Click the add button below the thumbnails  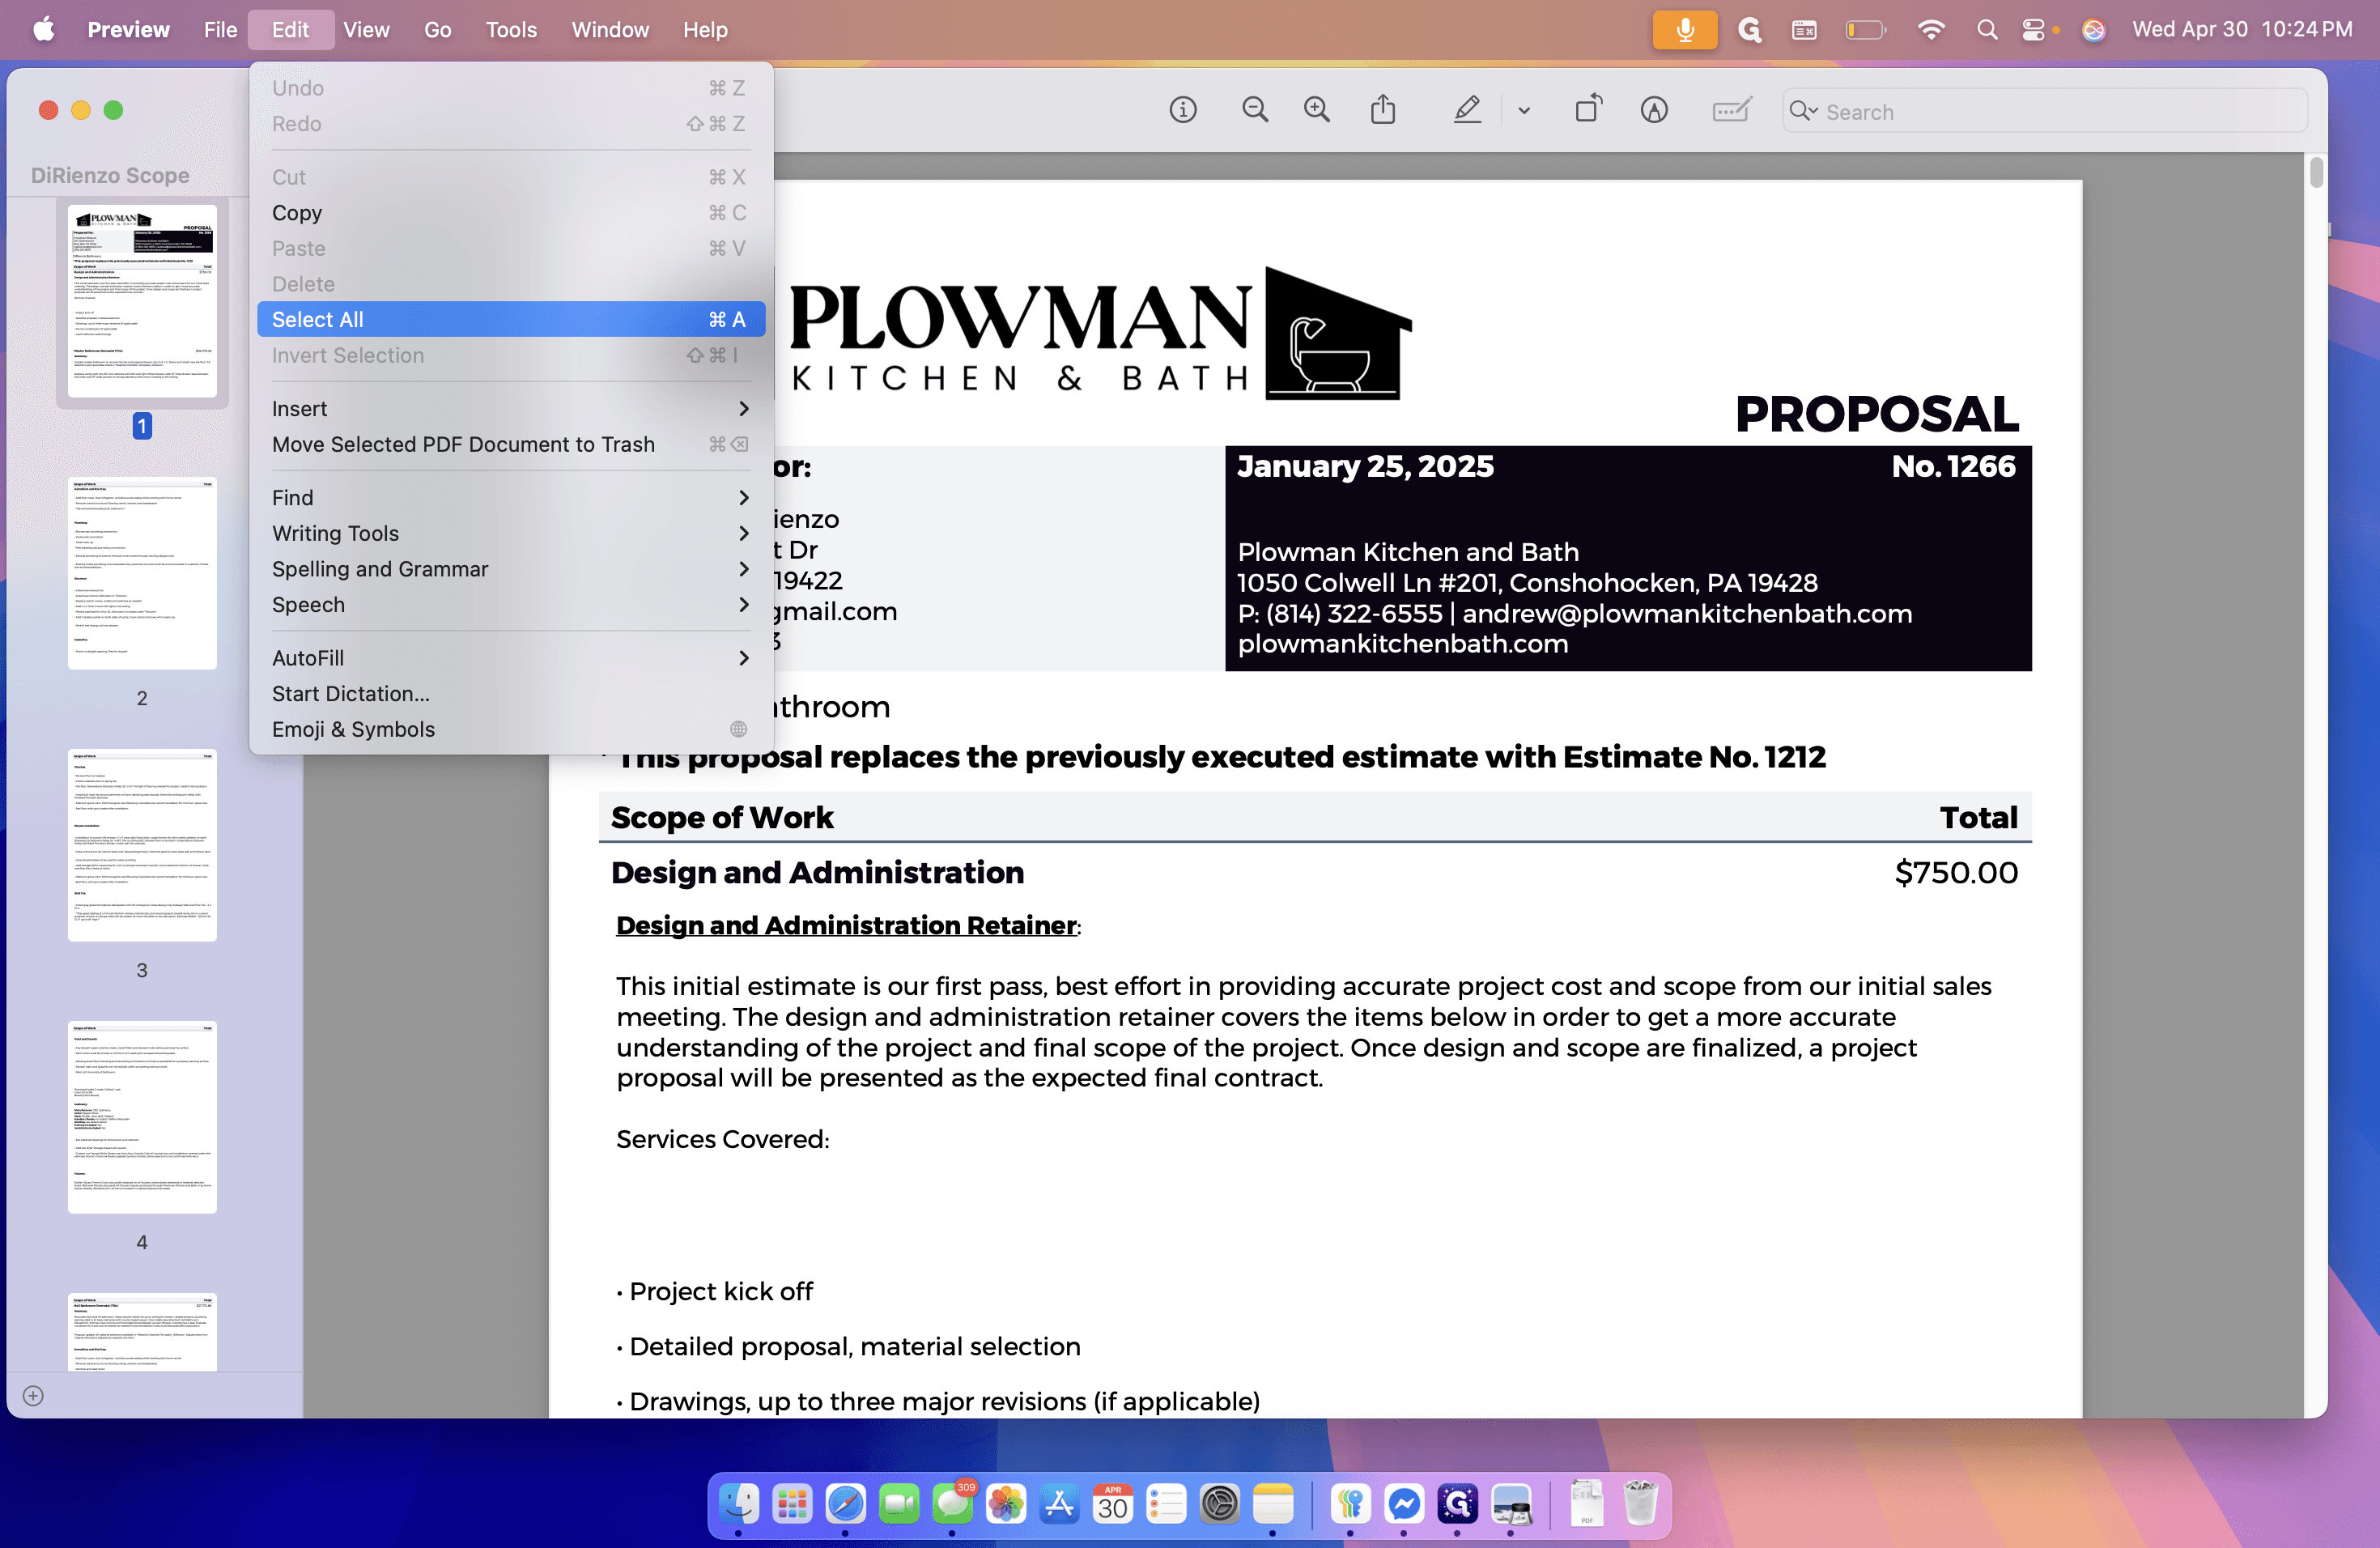pos(33,1396)
